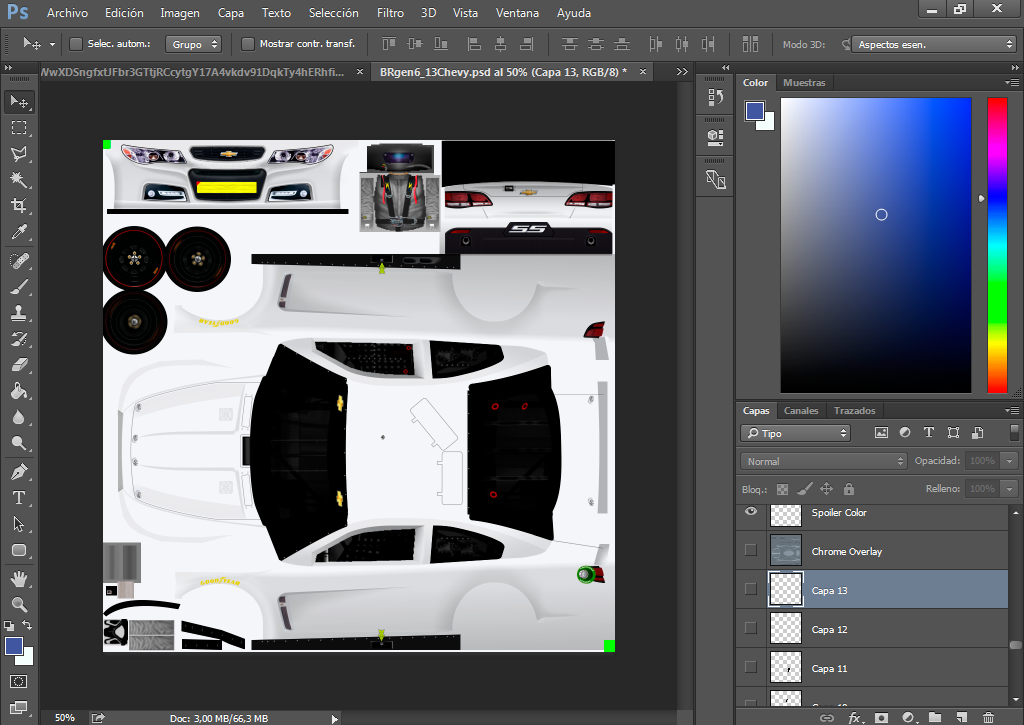Open the Grupo dropdown

click(x=193, y=44)
